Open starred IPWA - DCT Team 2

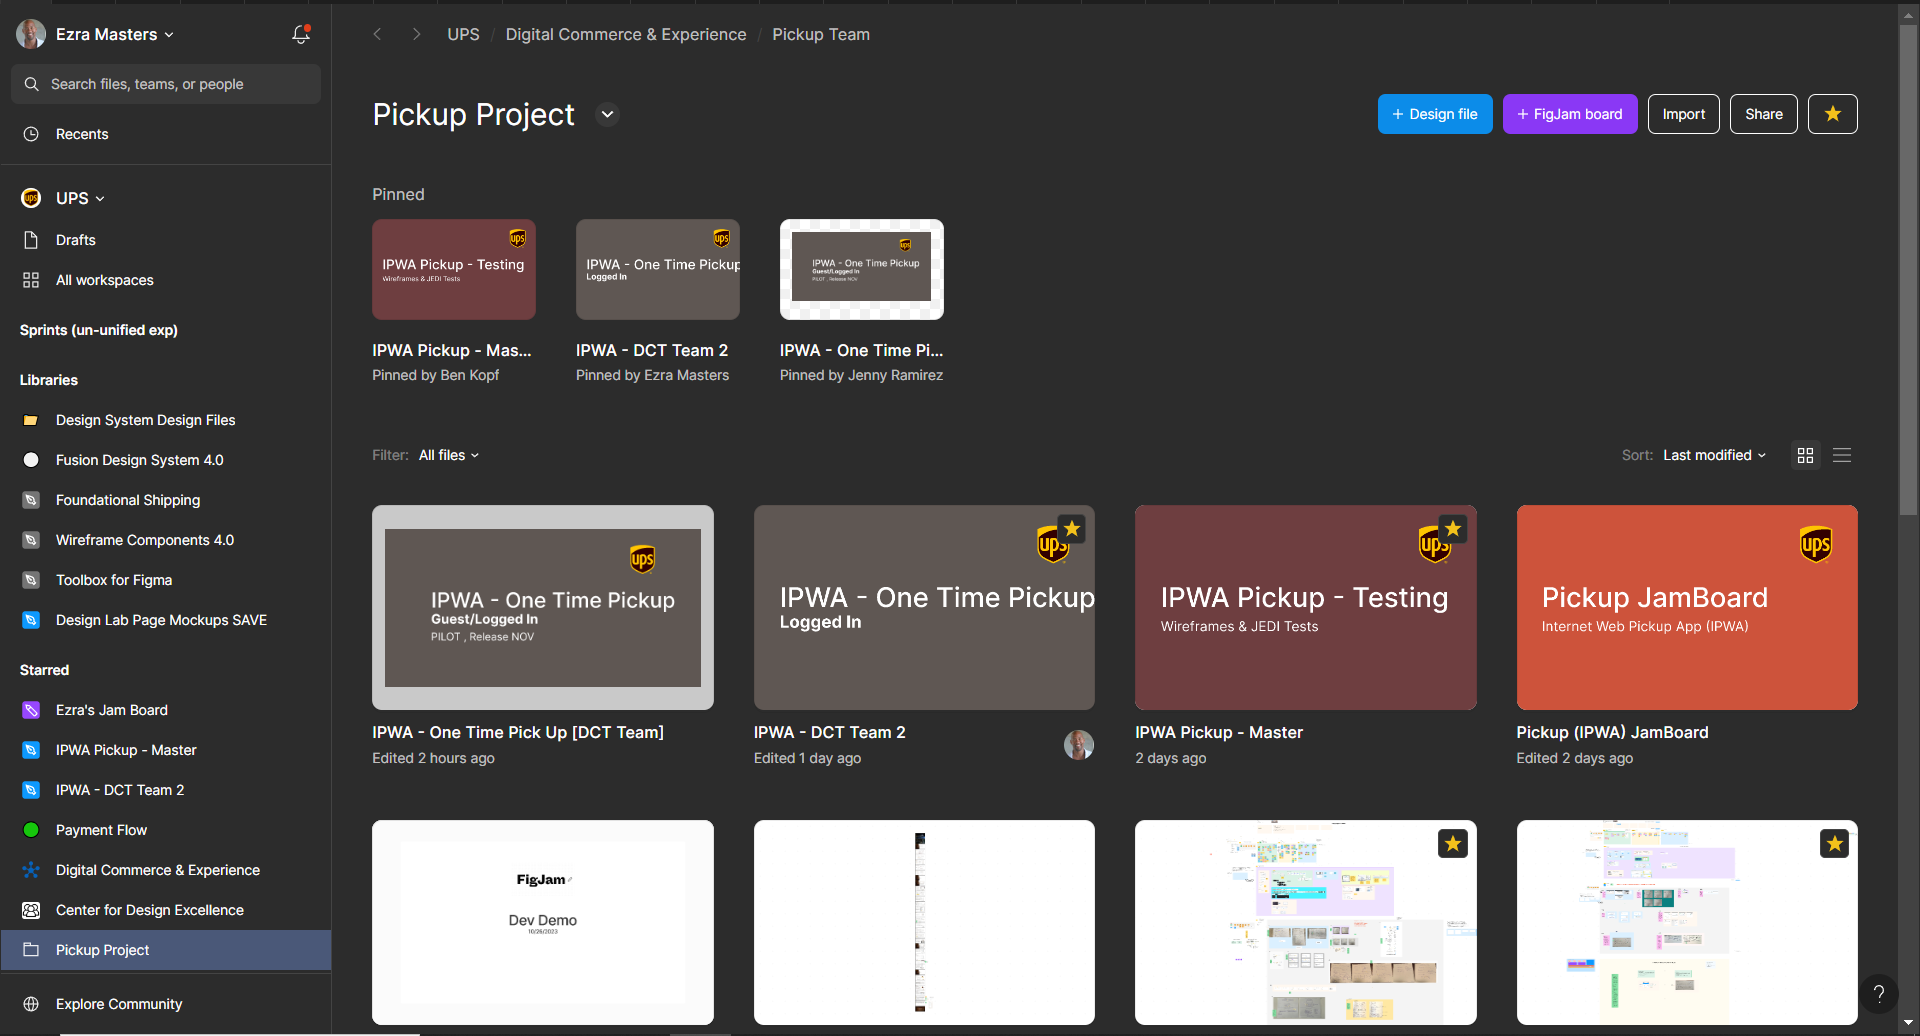point(166,790)
